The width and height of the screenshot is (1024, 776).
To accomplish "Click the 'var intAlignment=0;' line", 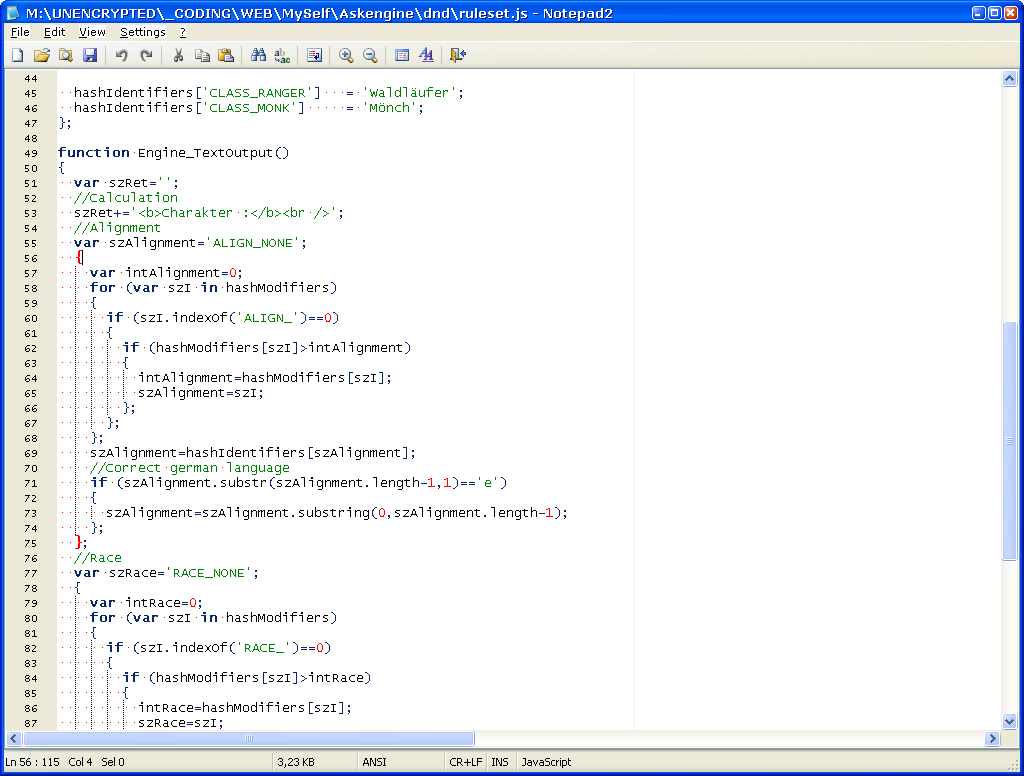I will click(x=166, y=273).
